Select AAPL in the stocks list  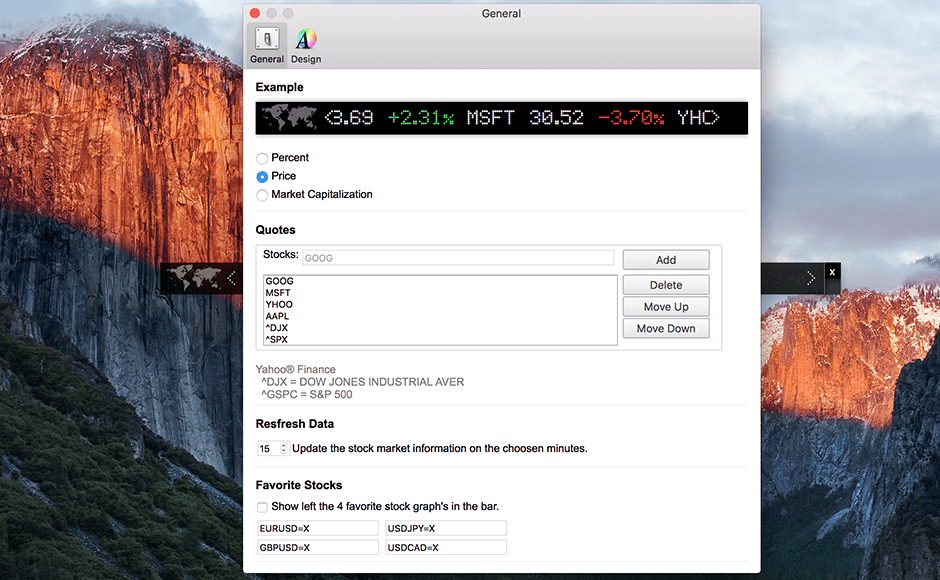click(440, 316)
